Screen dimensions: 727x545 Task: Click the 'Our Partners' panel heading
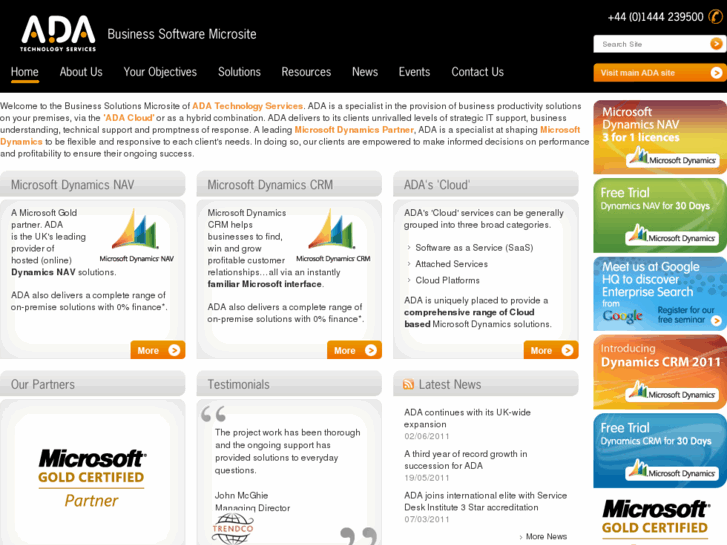[x=43, y=384]
